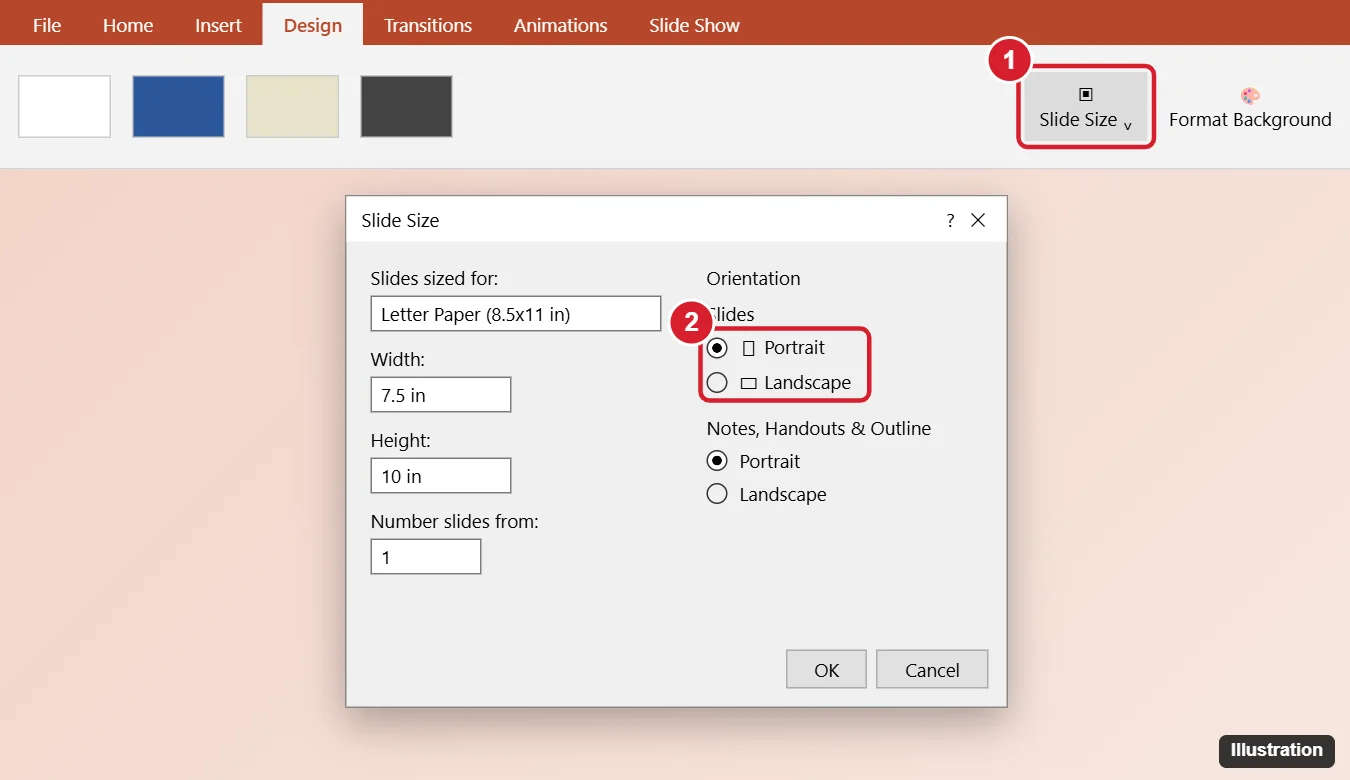Open the dialog help question mark
This screenshot has width=1350, height=780.
click(x=950, y=221)
